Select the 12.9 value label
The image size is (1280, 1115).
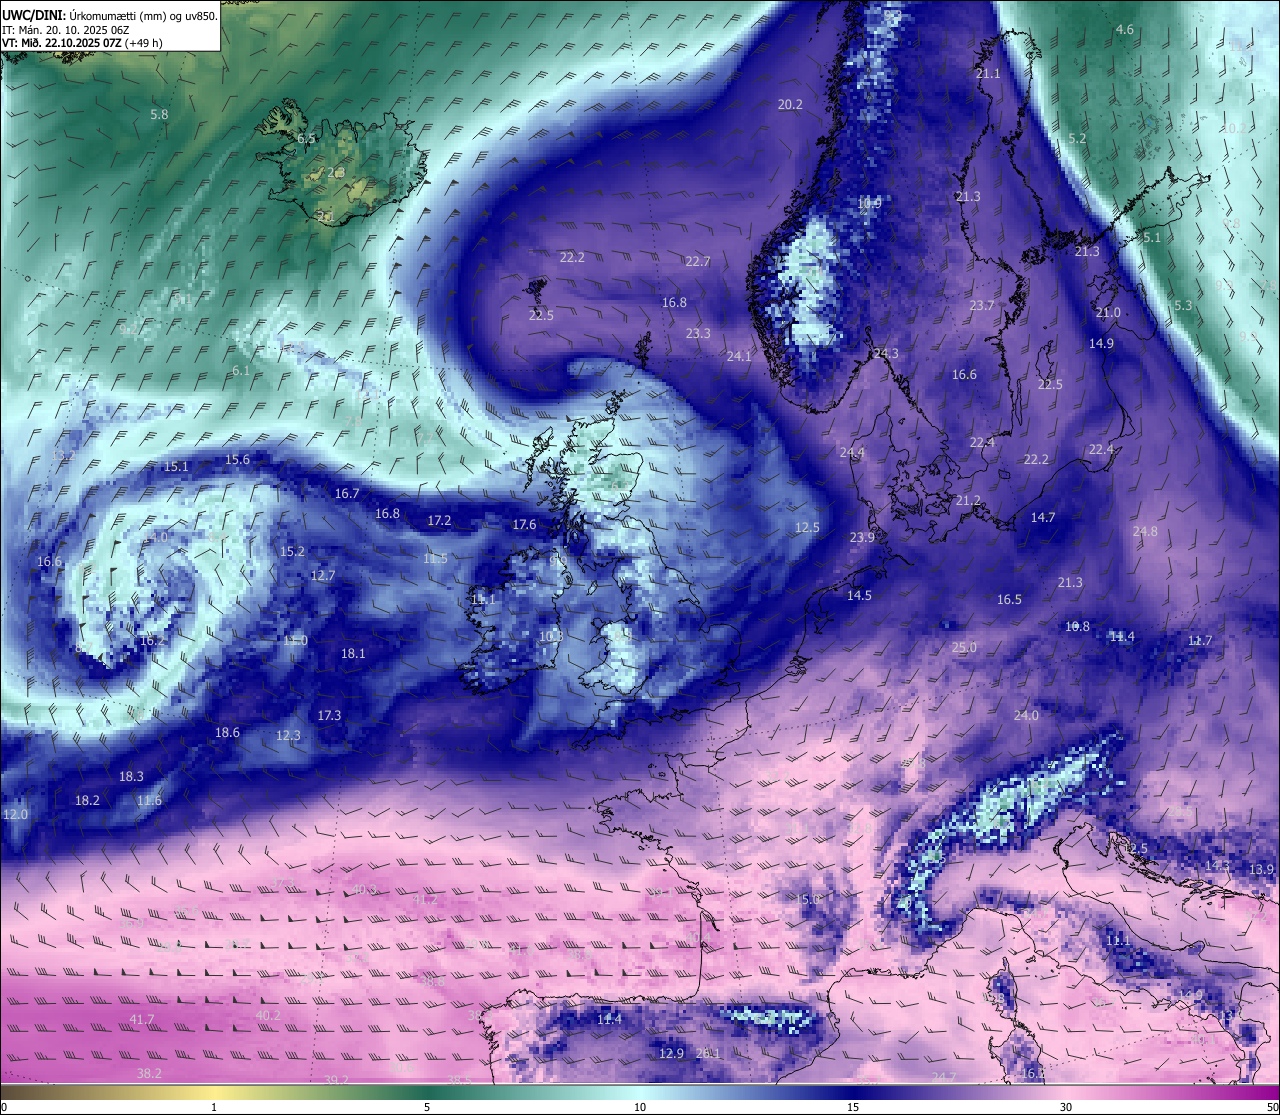click(671, 1054)
